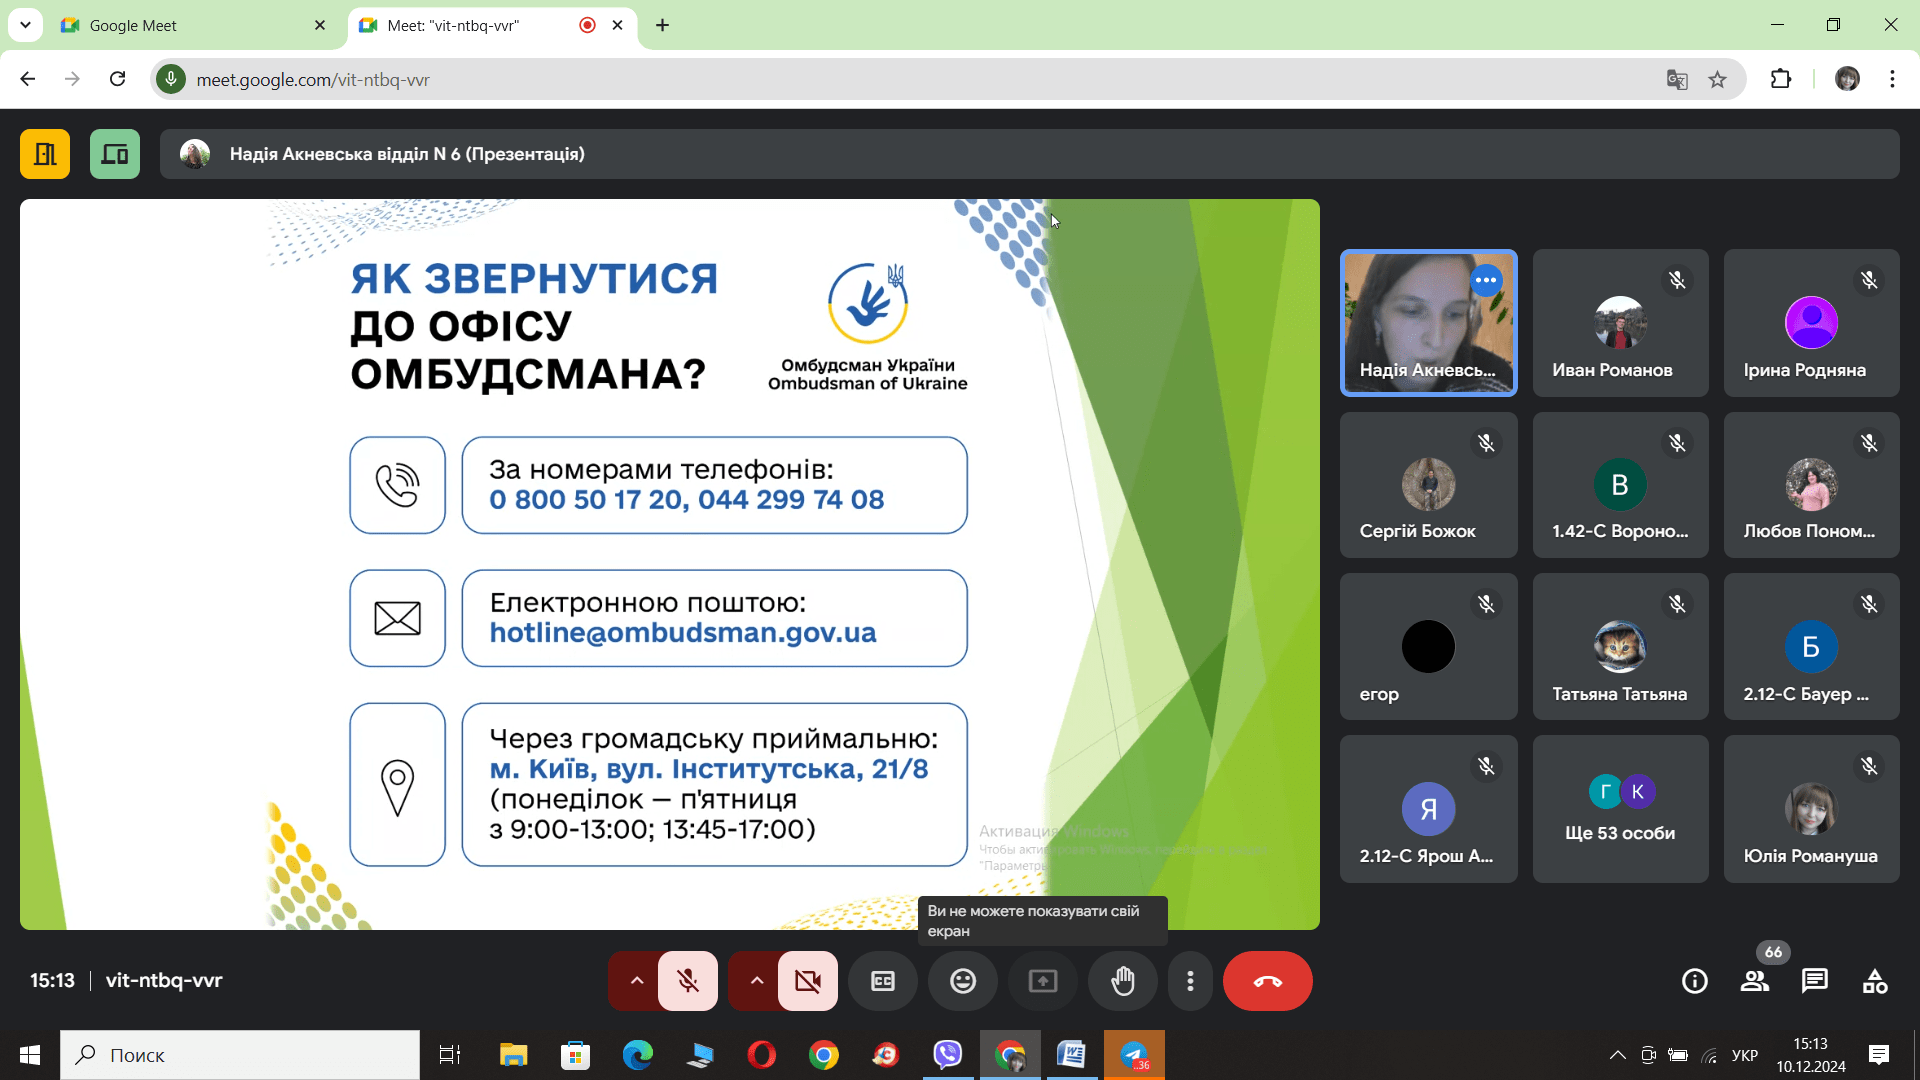Image resolution: width=1920 pixels, height=1080 pixels.
Task: Show the participants list
Action: 1755,981
